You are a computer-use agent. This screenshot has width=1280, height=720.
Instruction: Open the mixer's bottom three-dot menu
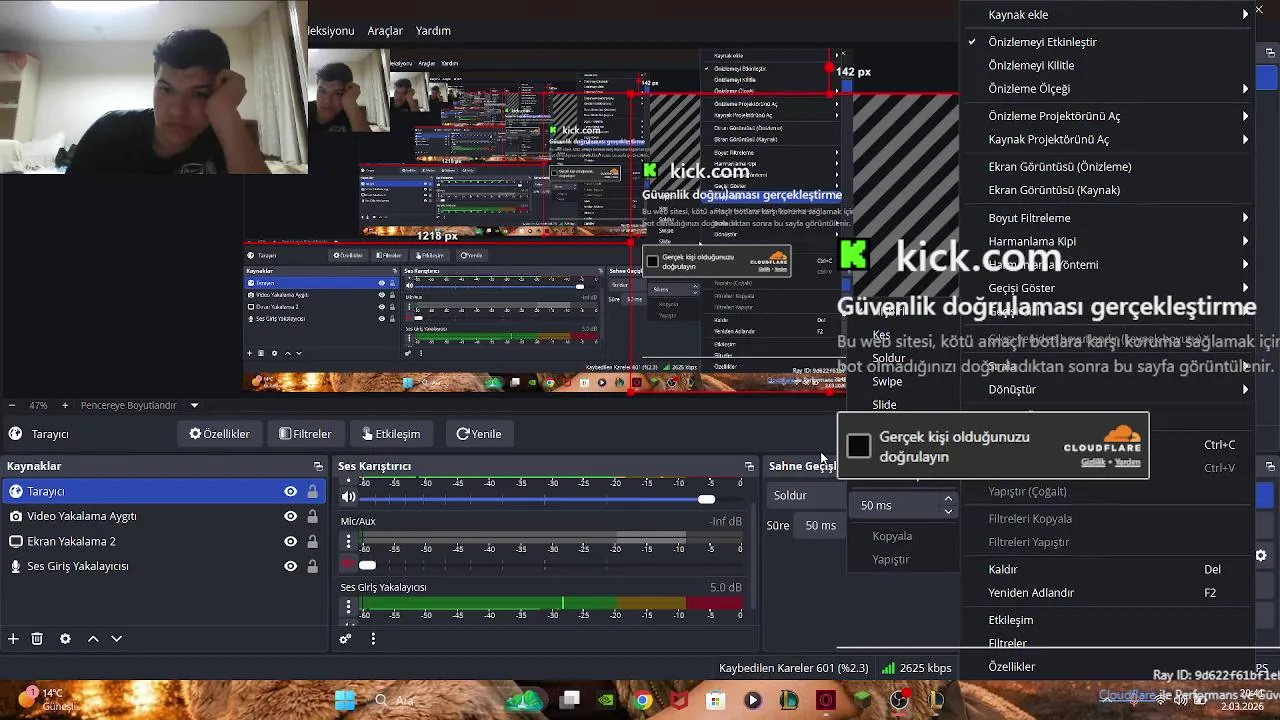point(373,638)
